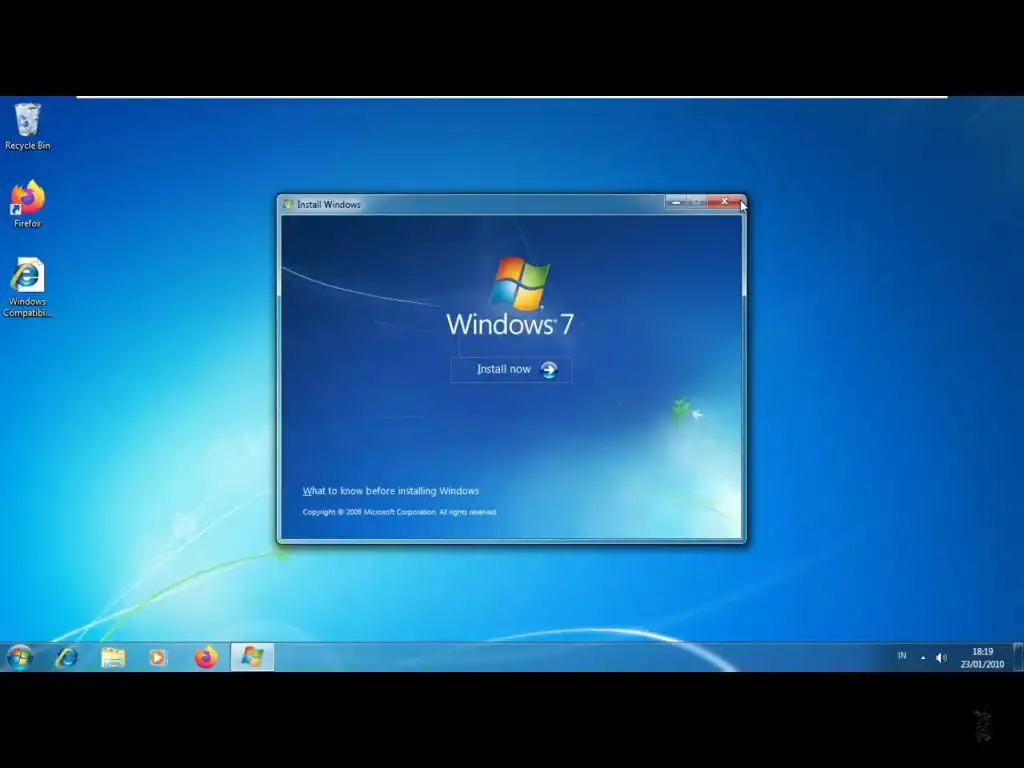Launch Windows Media Player from taskbar
Viewport: 1024px width, 768px height.
point(157,657)
